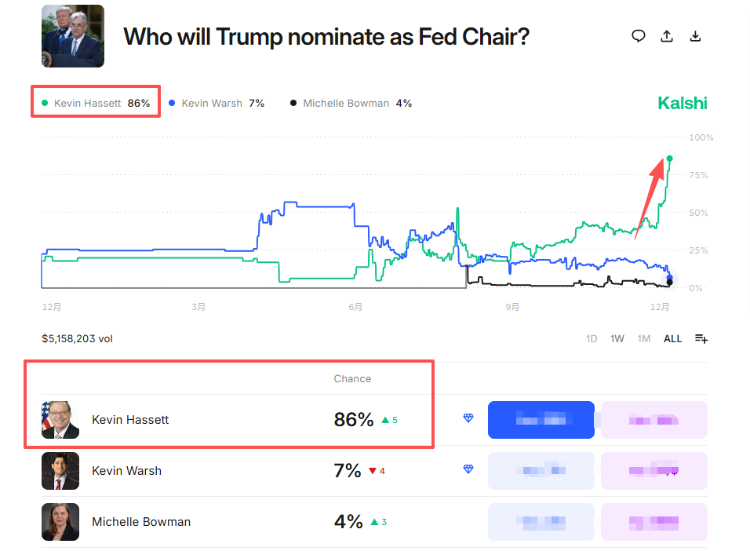
Task: Click the Trump and Powell market thumbnail
Action: (x=73, y=37)
